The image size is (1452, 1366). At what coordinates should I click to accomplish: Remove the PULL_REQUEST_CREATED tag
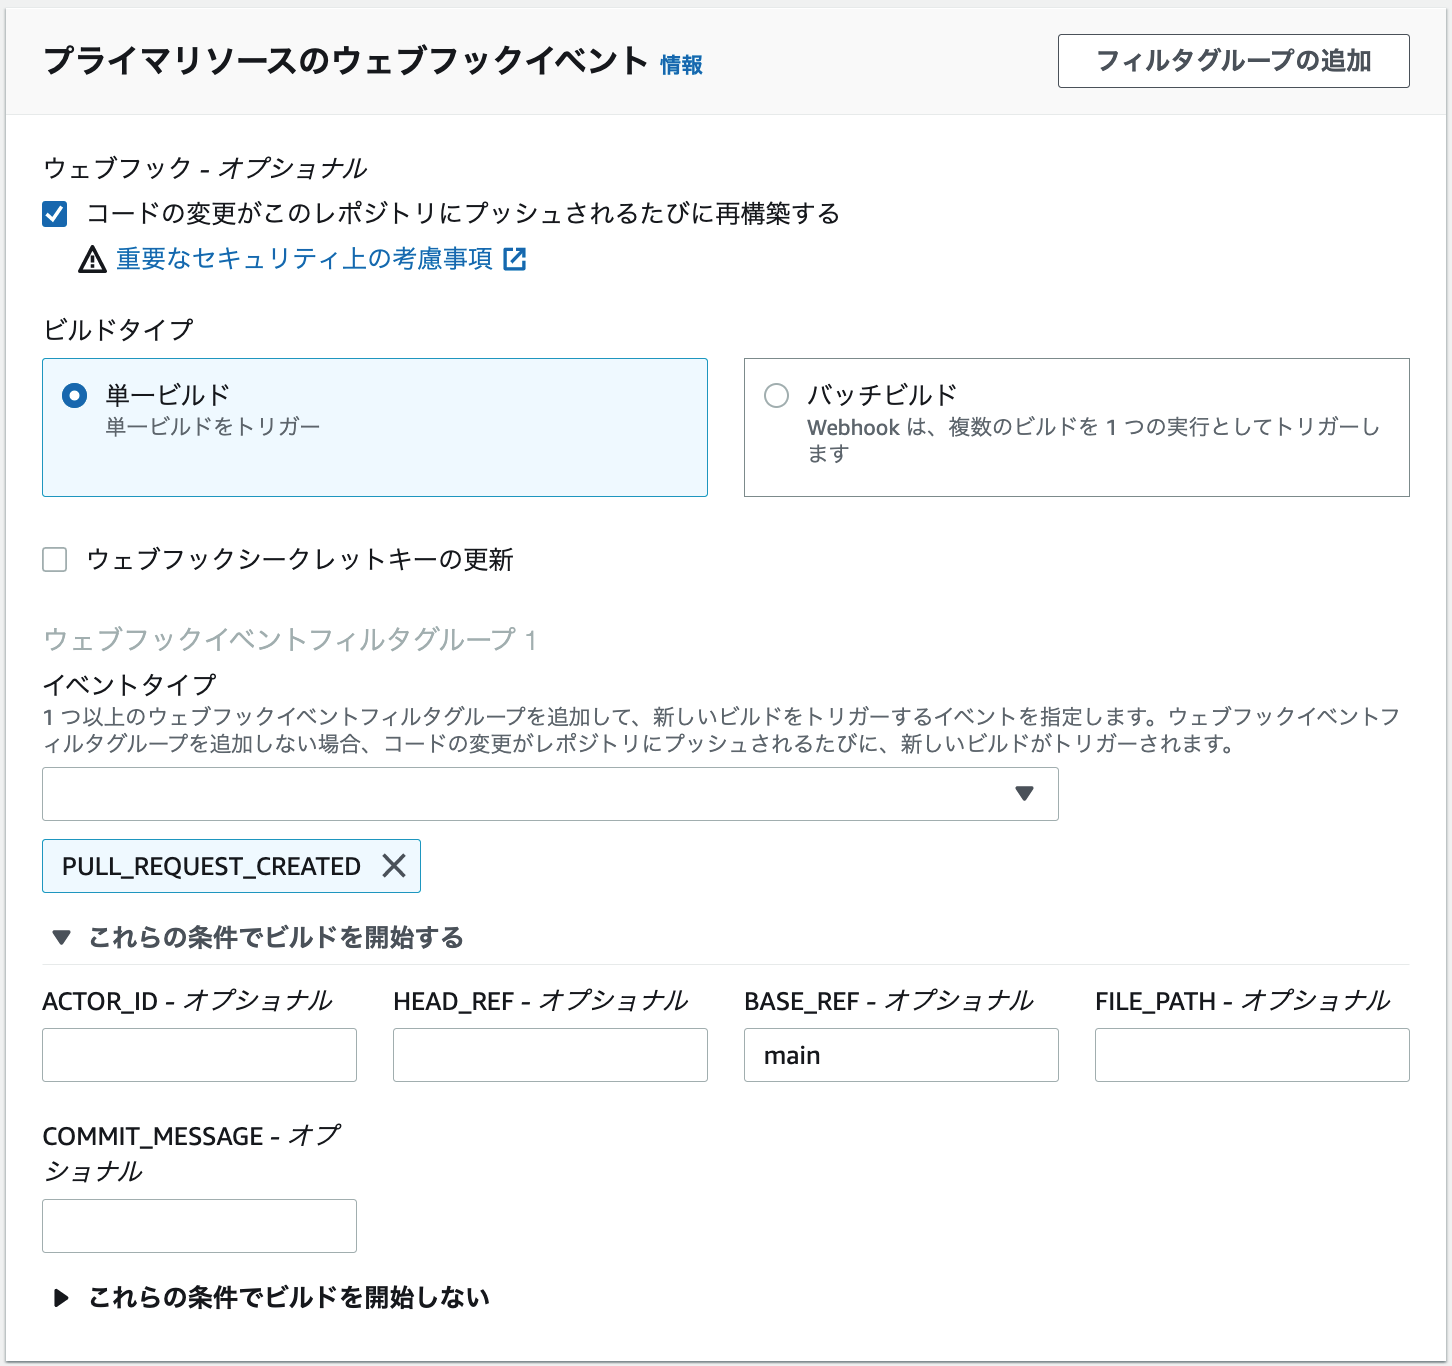[394, 866]
